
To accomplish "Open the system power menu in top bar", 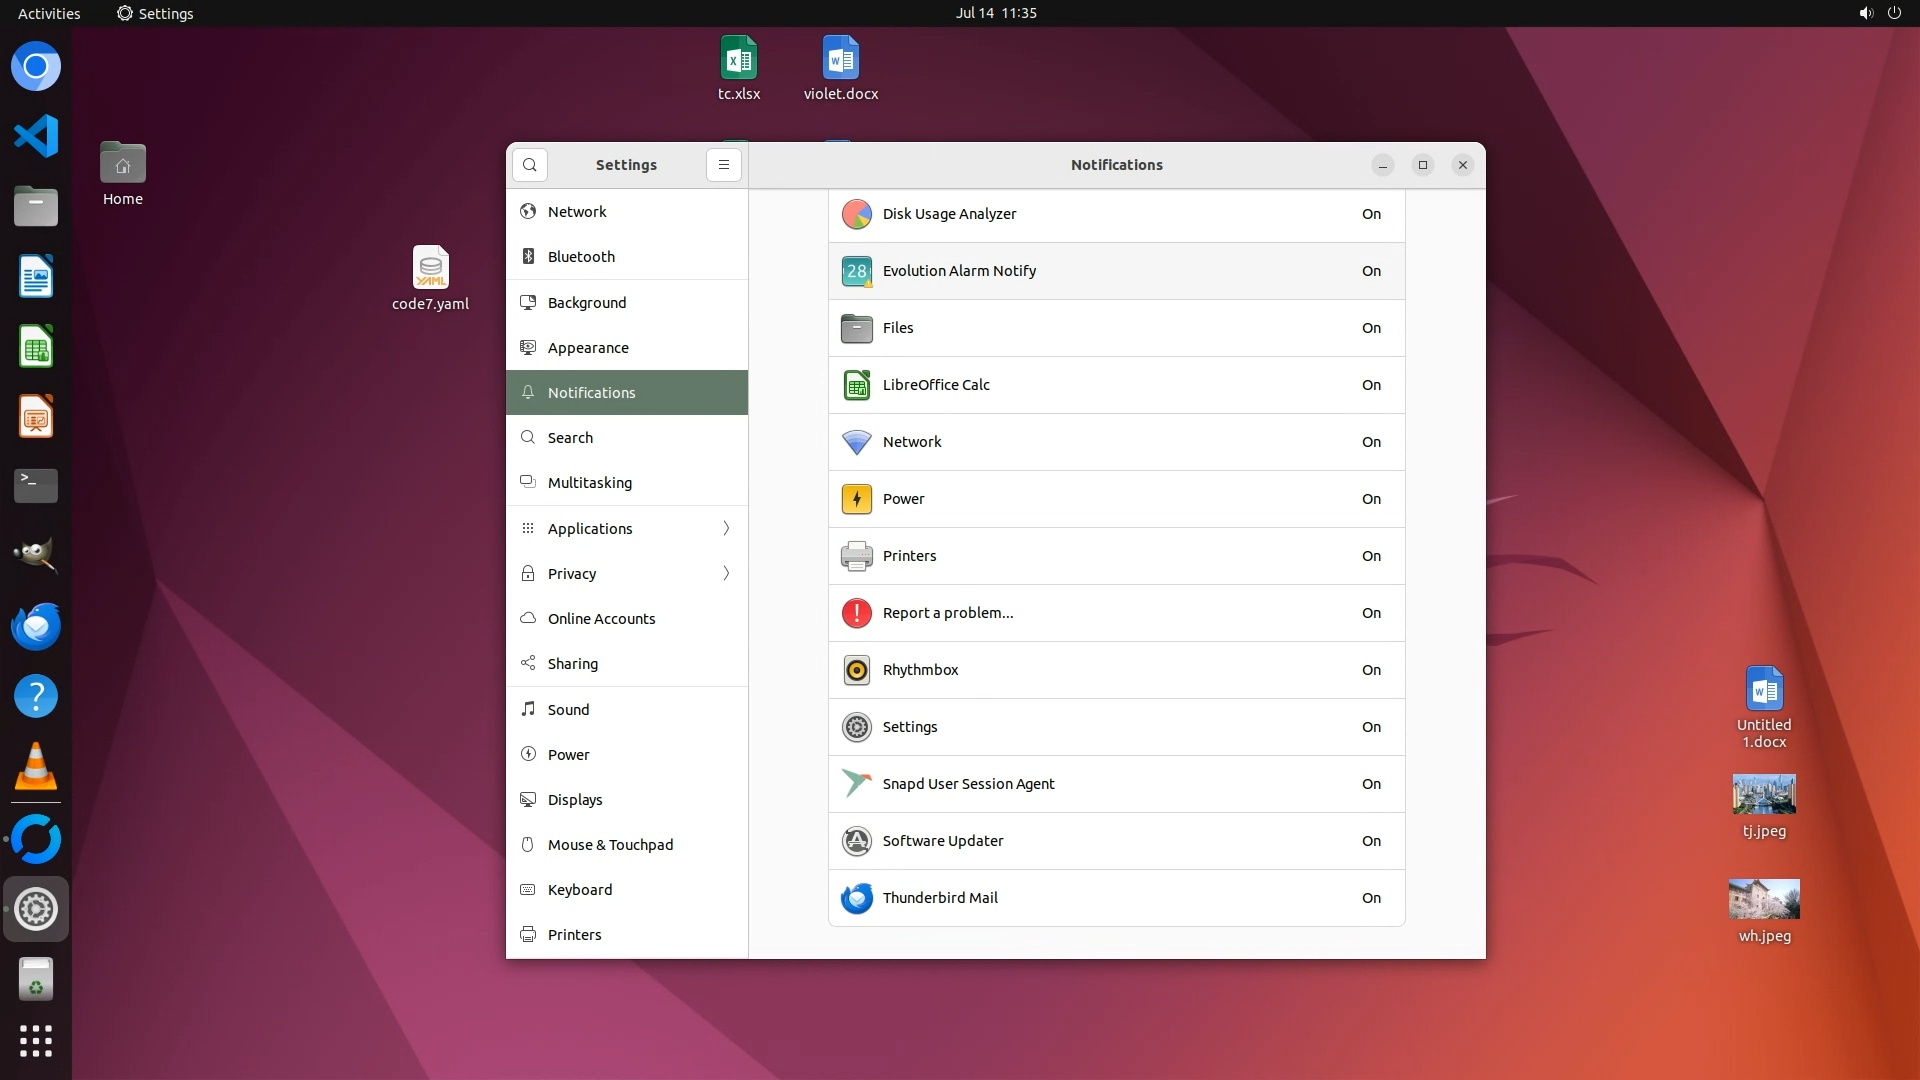I will 1894,13.
